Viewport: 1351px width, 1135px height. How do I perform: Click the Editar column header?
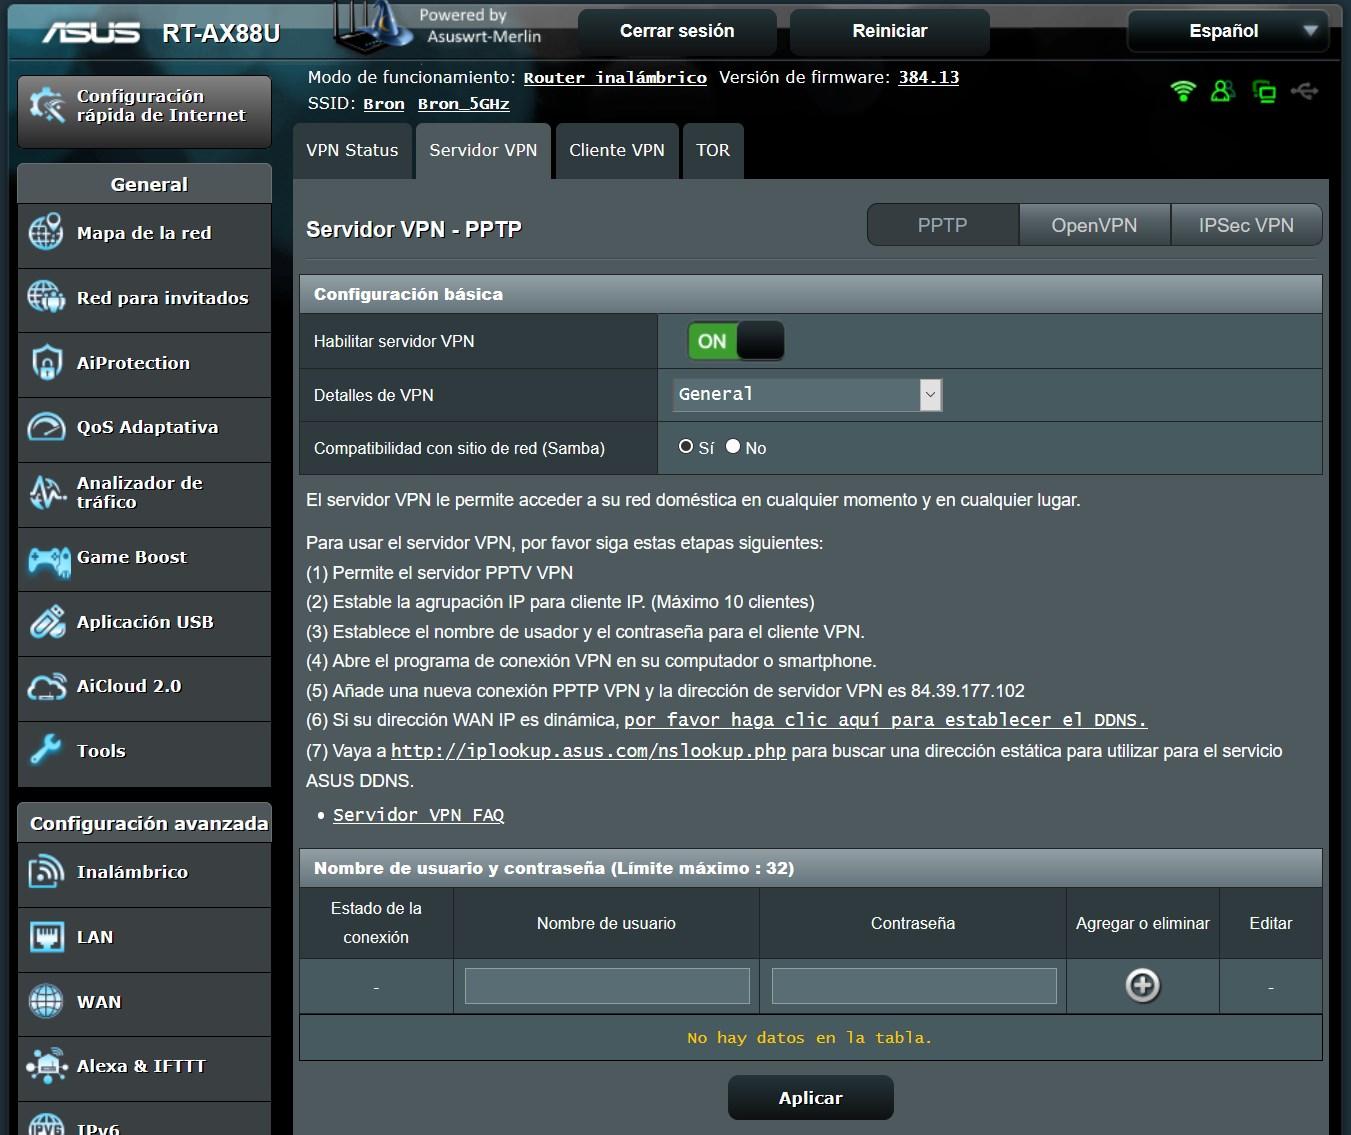[1271, 923]
